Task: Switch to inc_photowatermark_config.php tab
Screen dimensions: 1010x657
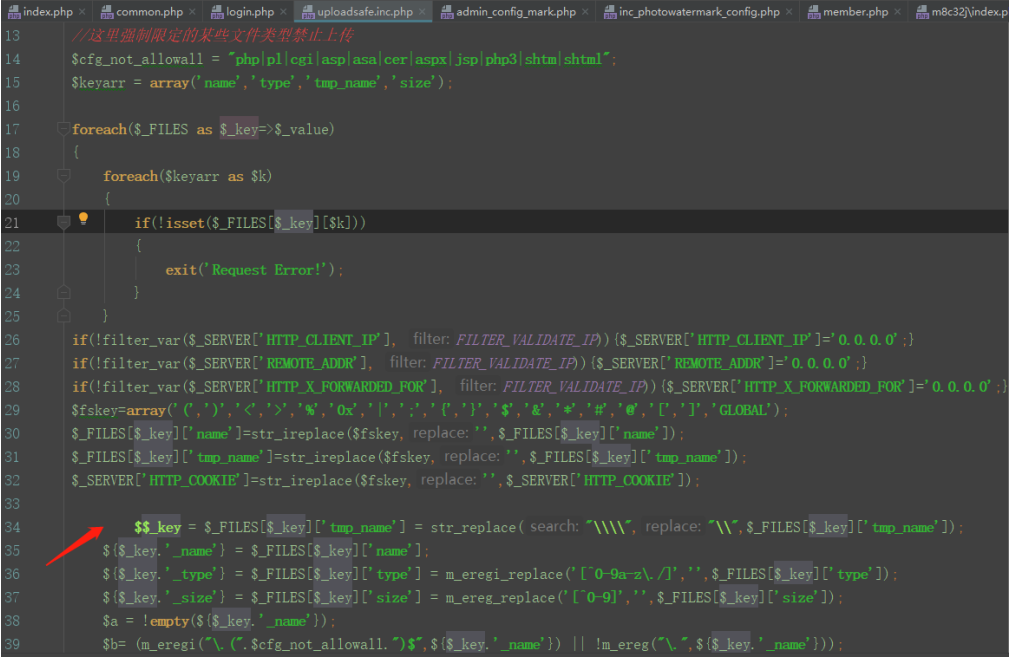Action: (x=700, y=12)
